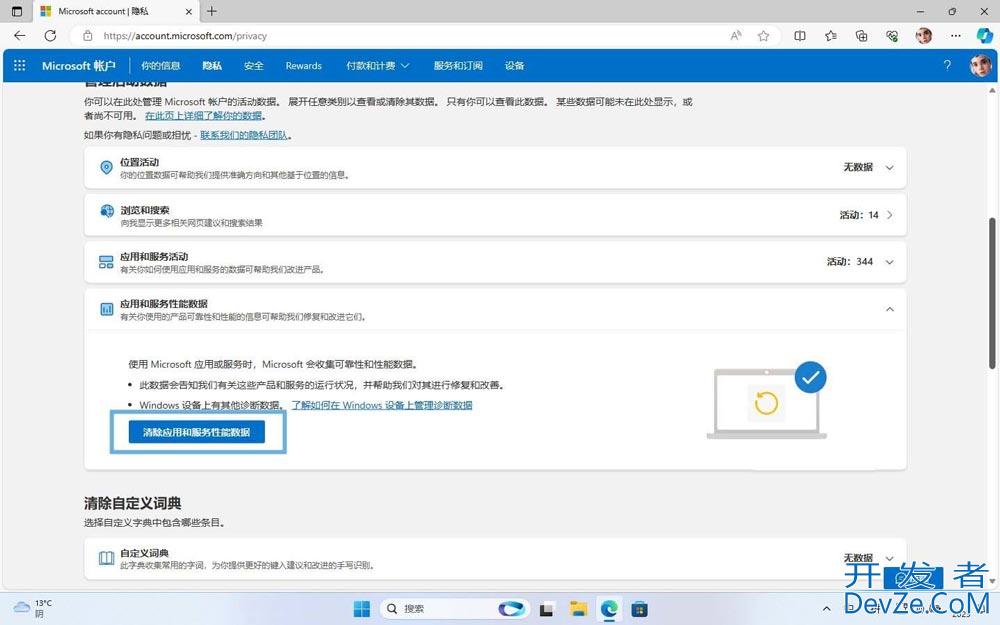
Task: Toggle Read aloud icon in address bar
Action: (736, 36)
